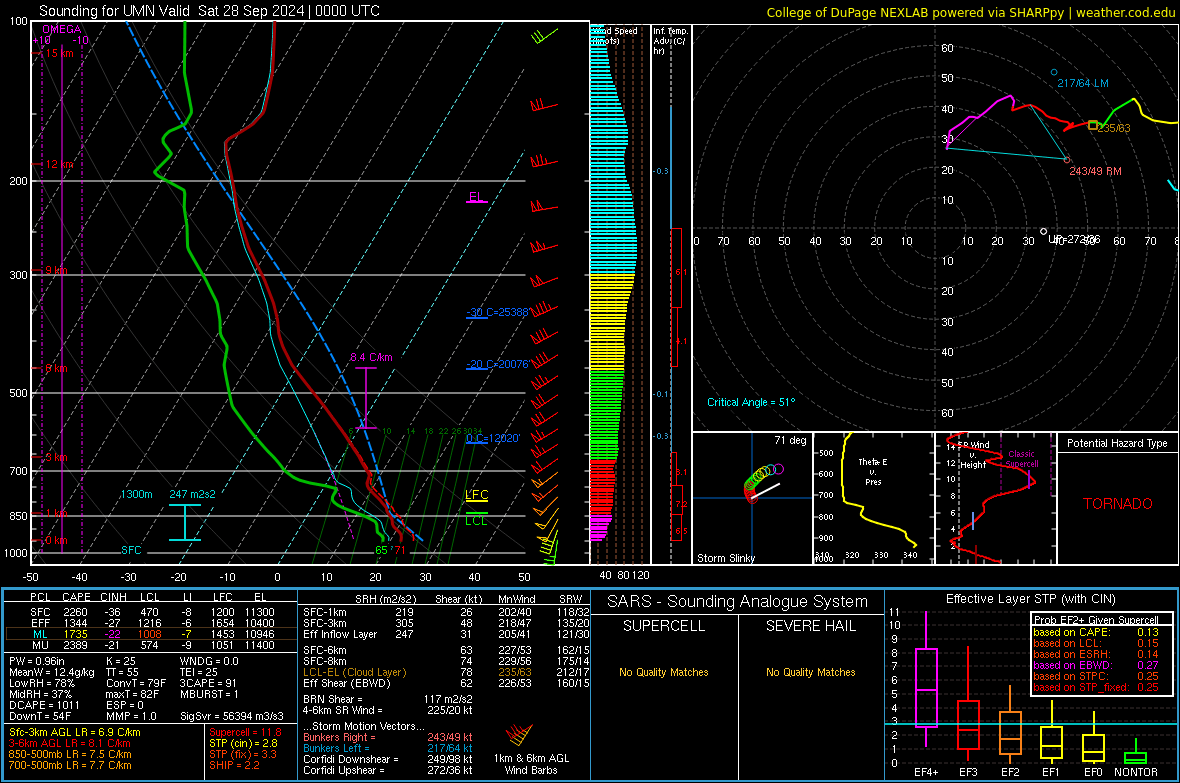Click the TORNADO hazard type text

tap(1118, 504)
